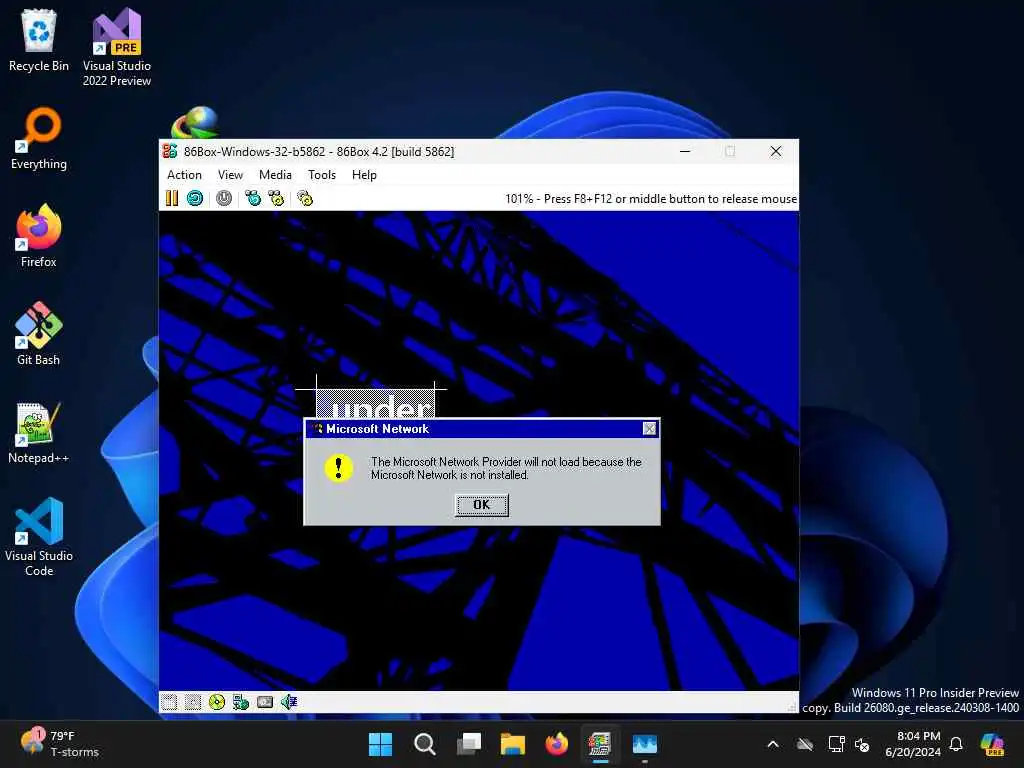Click the network tray icon

coord(836,744)
